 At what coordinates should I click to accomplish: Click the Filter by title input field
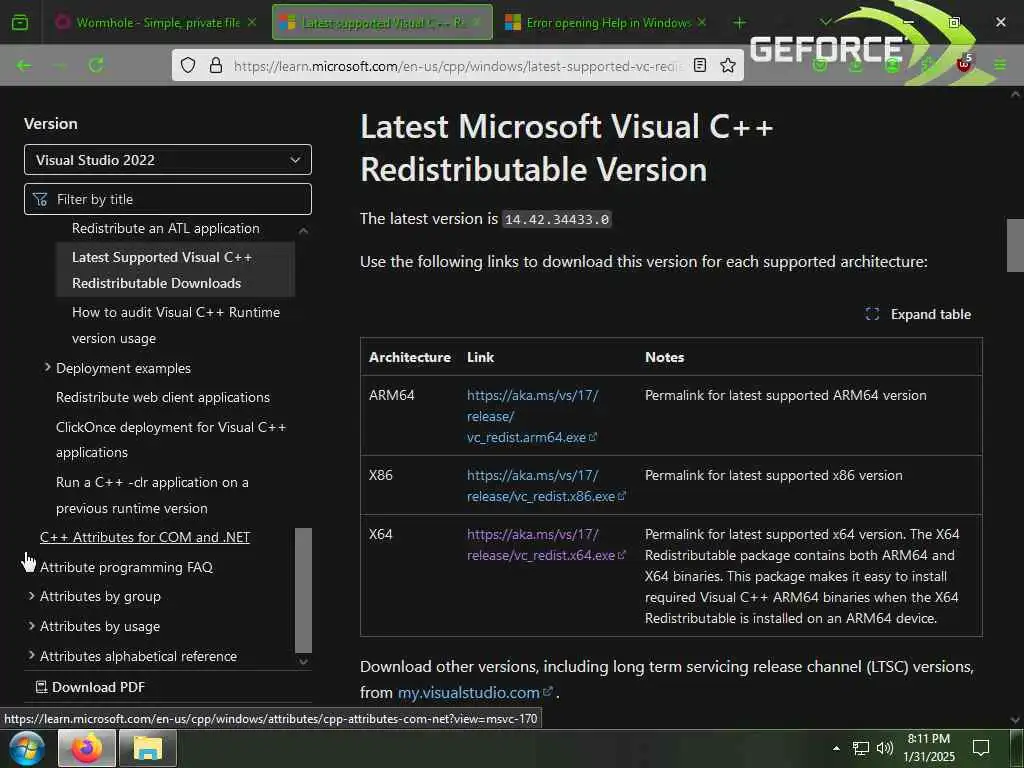(x=168, y=199)
